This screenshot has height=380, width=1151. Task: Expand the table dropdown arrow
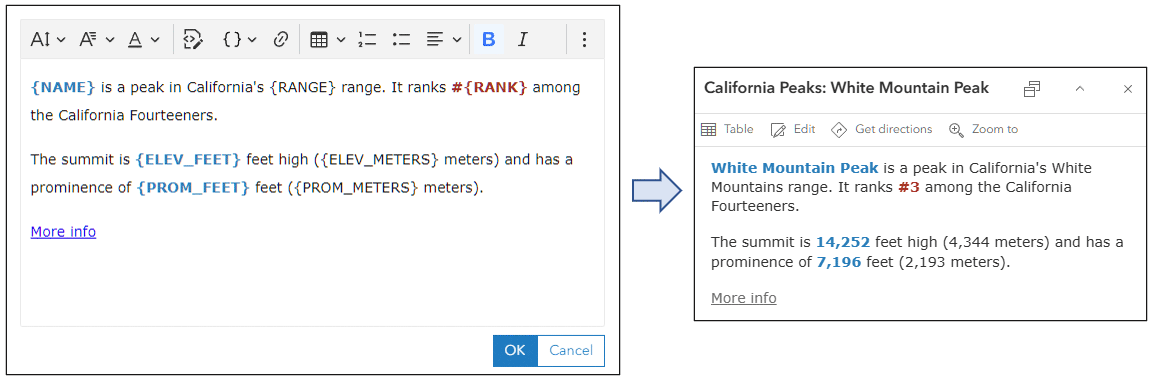[x=341, y=40]
